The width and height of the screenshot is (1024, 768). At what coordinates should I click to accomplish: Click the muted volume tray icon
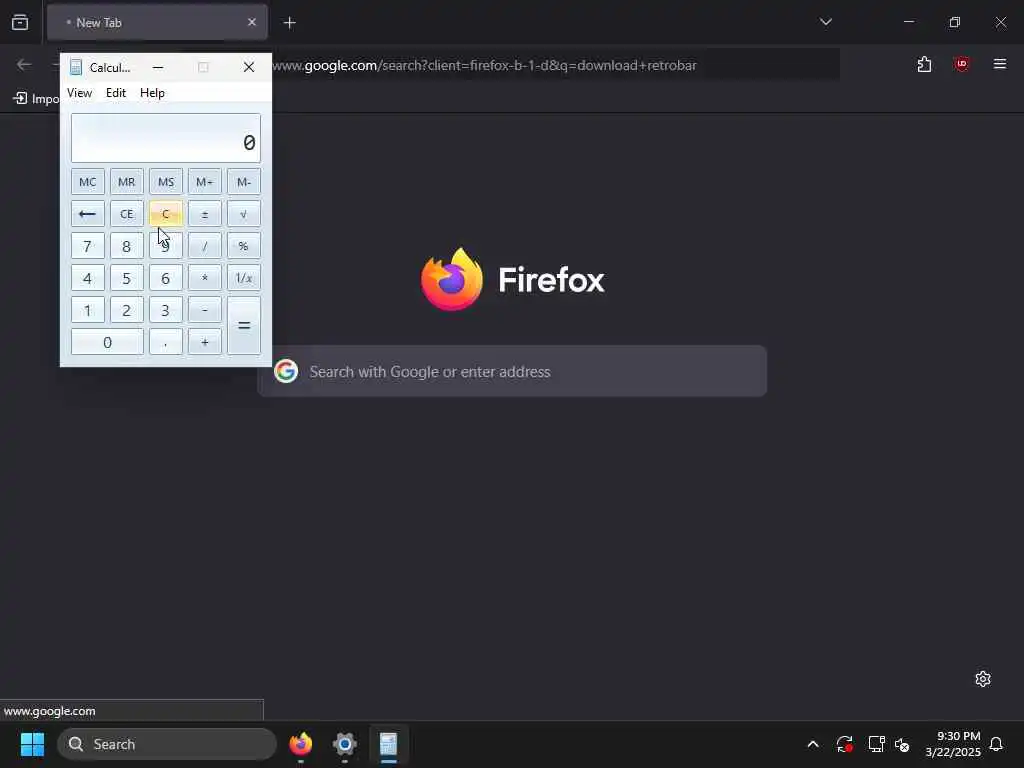902,744
